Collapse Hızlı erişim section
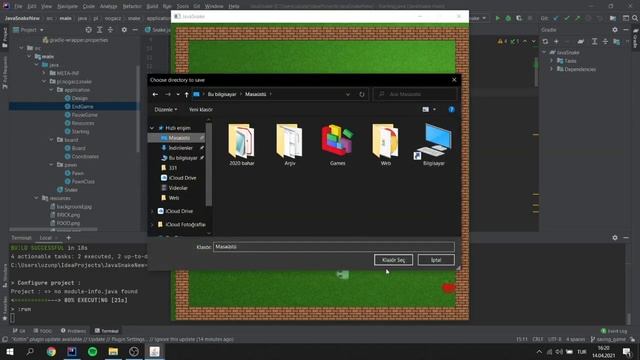The image size is (640, 360). (x=152, y=128)
